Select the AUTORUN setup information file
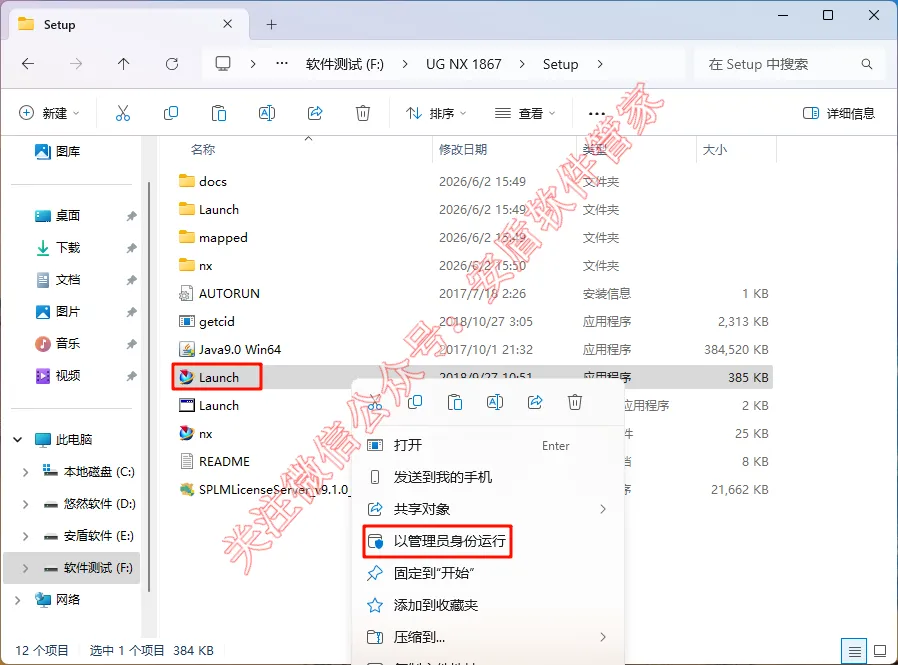Image resolution: width=898 pixels, height=665 pixels. [219, 293]
